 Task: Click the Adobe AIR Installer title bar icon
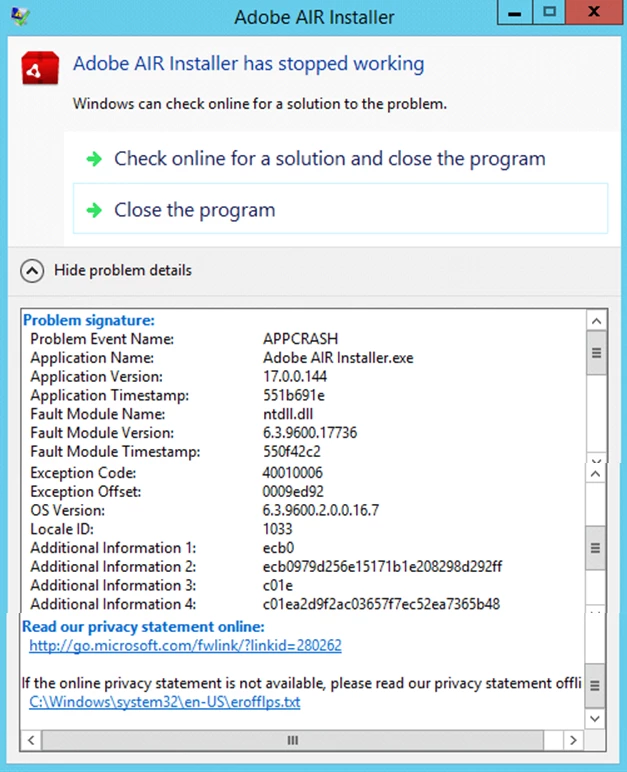point(20,17)
